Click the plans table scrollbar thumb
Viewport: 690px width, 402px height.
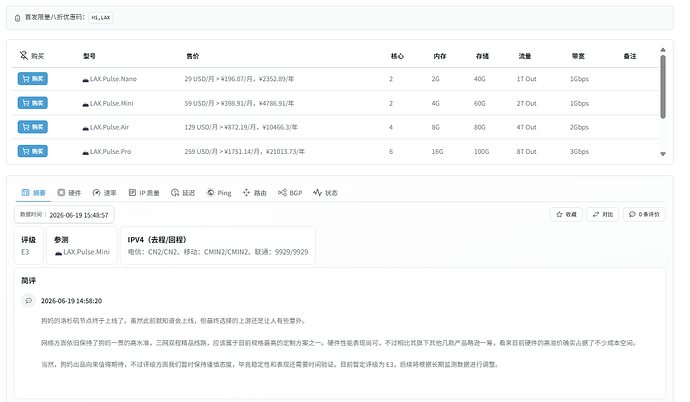(663, 86)
